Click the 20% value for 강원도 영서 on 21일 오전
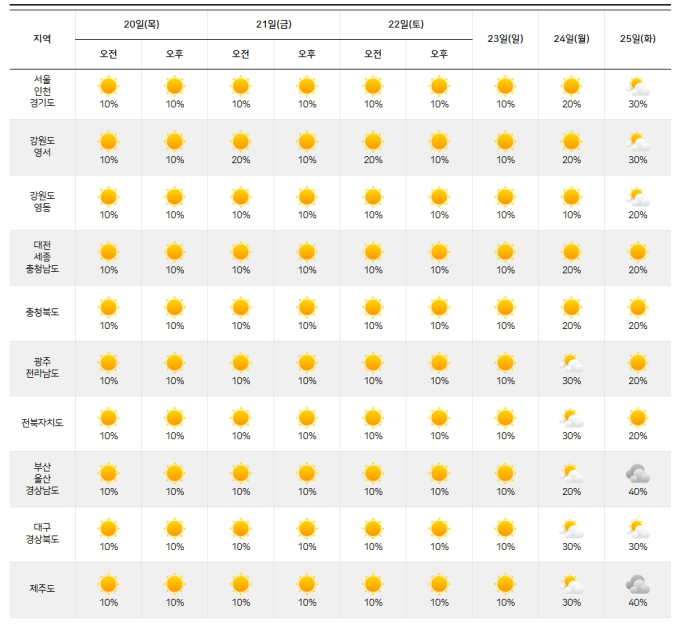The height and width of the screenshot is (625, 680). tap(241, 160)
